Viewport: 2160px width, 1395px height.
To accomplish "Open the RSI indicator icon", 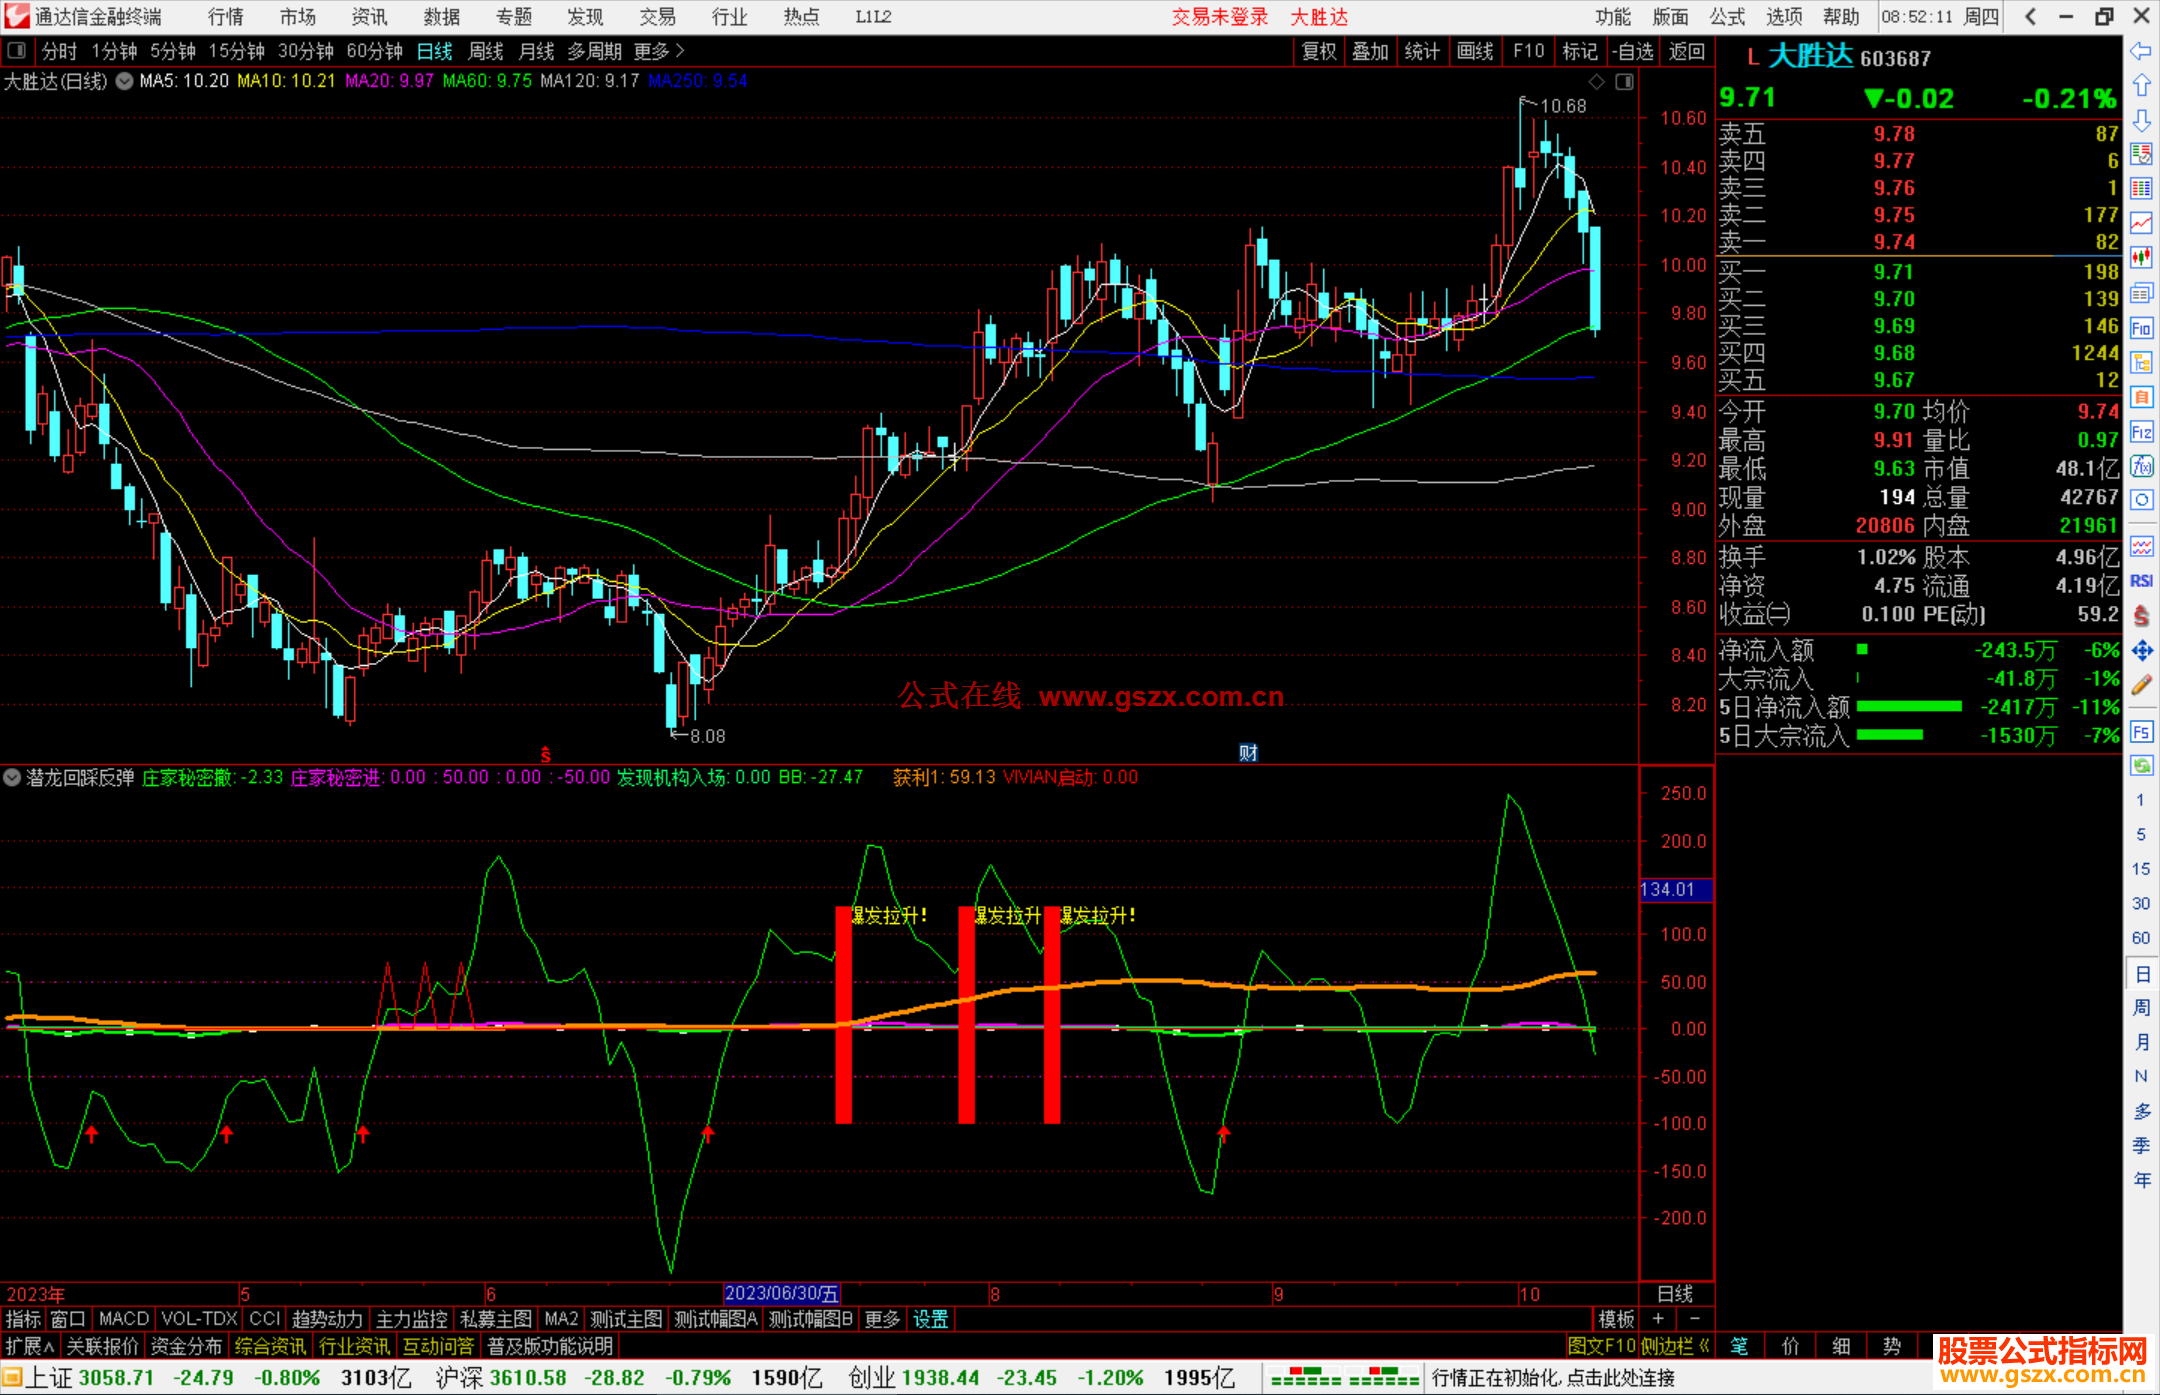I will [2141, 581].
